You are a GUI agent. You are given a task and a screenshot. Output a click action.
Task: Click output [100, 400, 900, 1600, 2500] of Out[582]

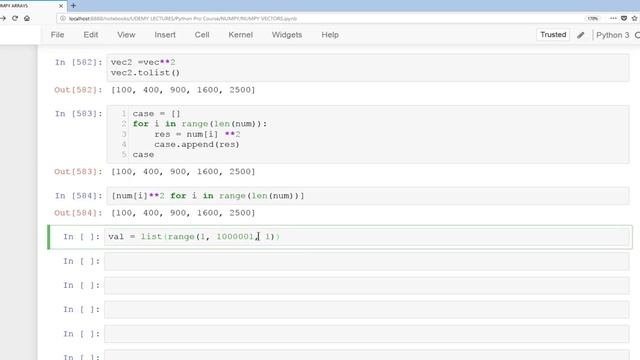pos(183,90)
